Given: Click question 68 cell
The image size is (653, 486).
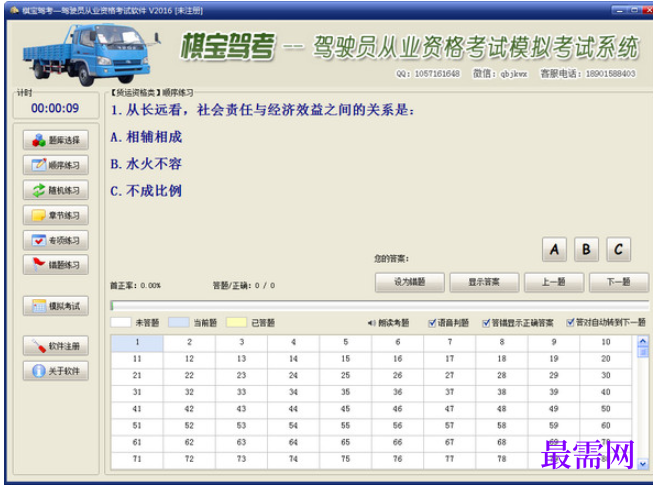Looking at the screenshot, I should tap(501, 443).
